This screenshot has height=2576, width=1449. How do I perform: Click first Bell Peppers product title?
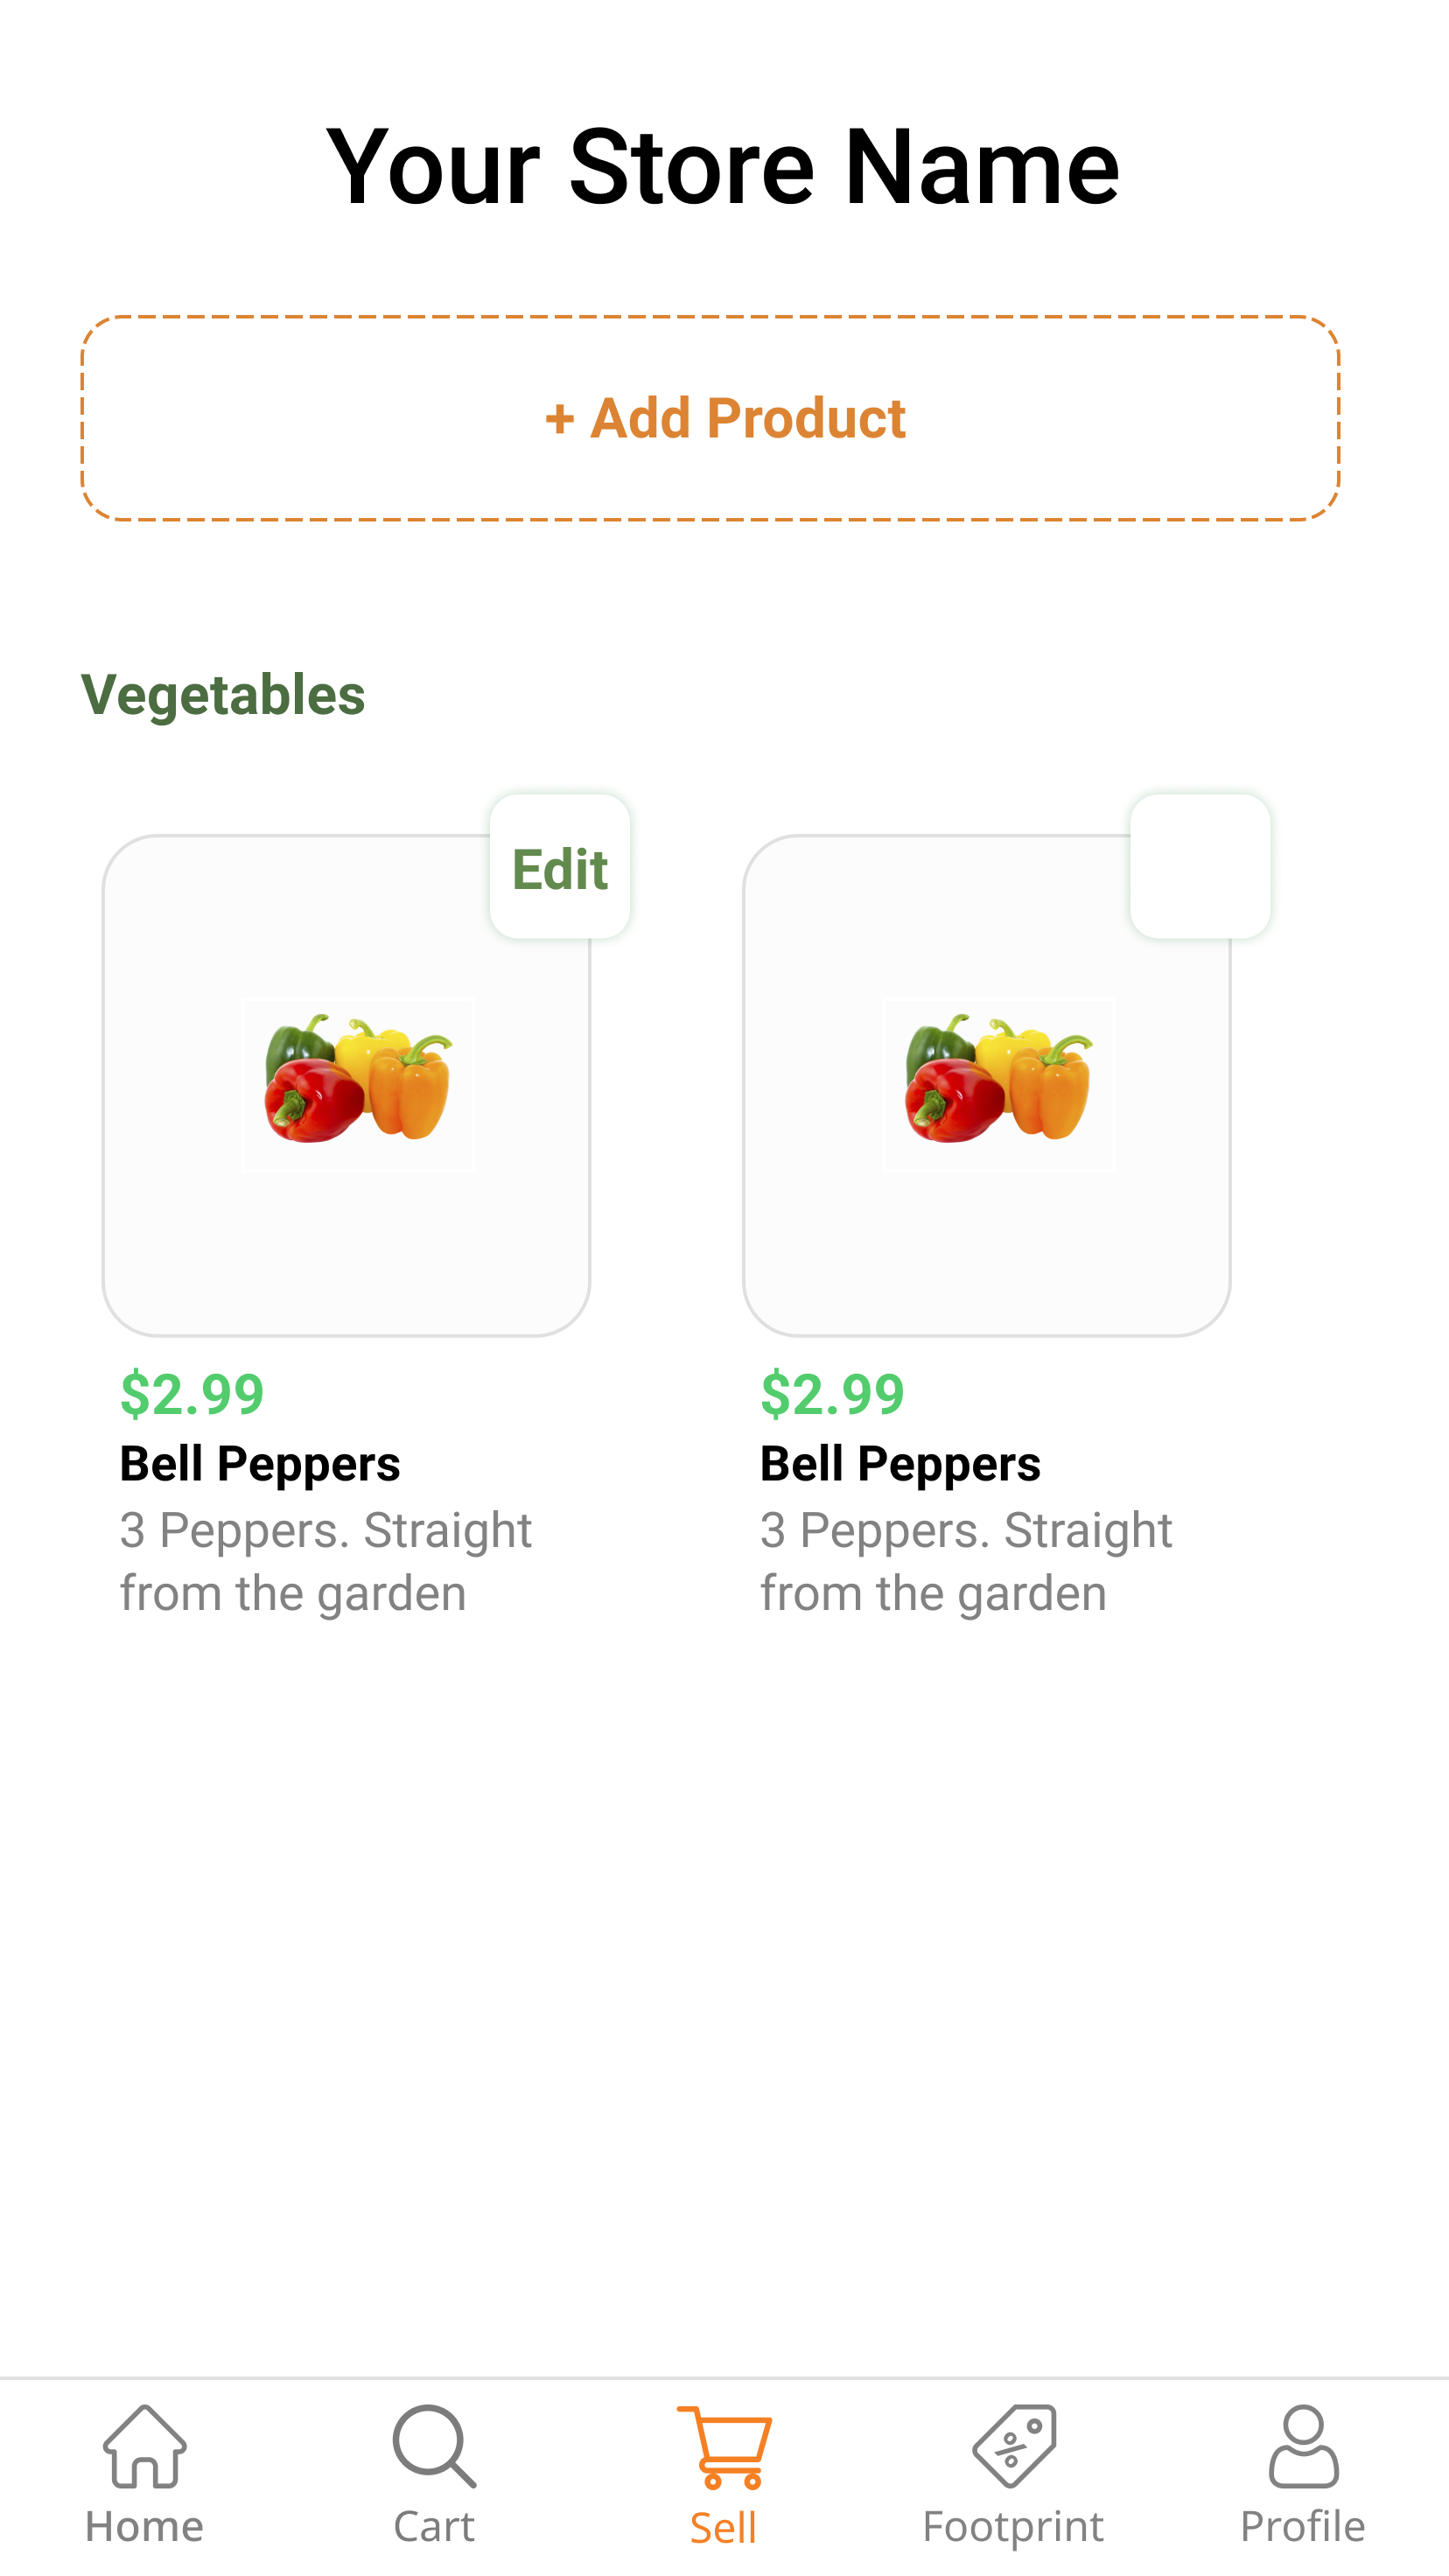coord(260,1464)
